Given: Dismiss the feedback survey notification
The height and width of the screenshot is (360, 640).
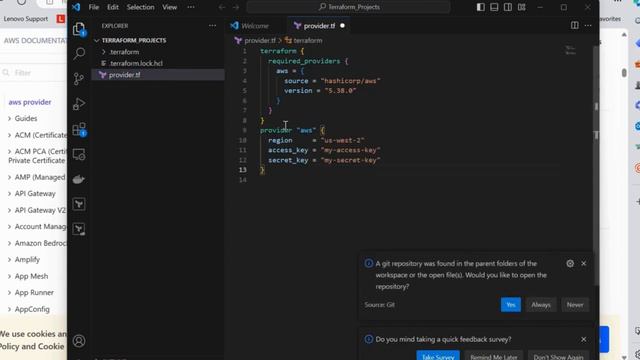Looking at the screenshot, I should click(584, 339).
